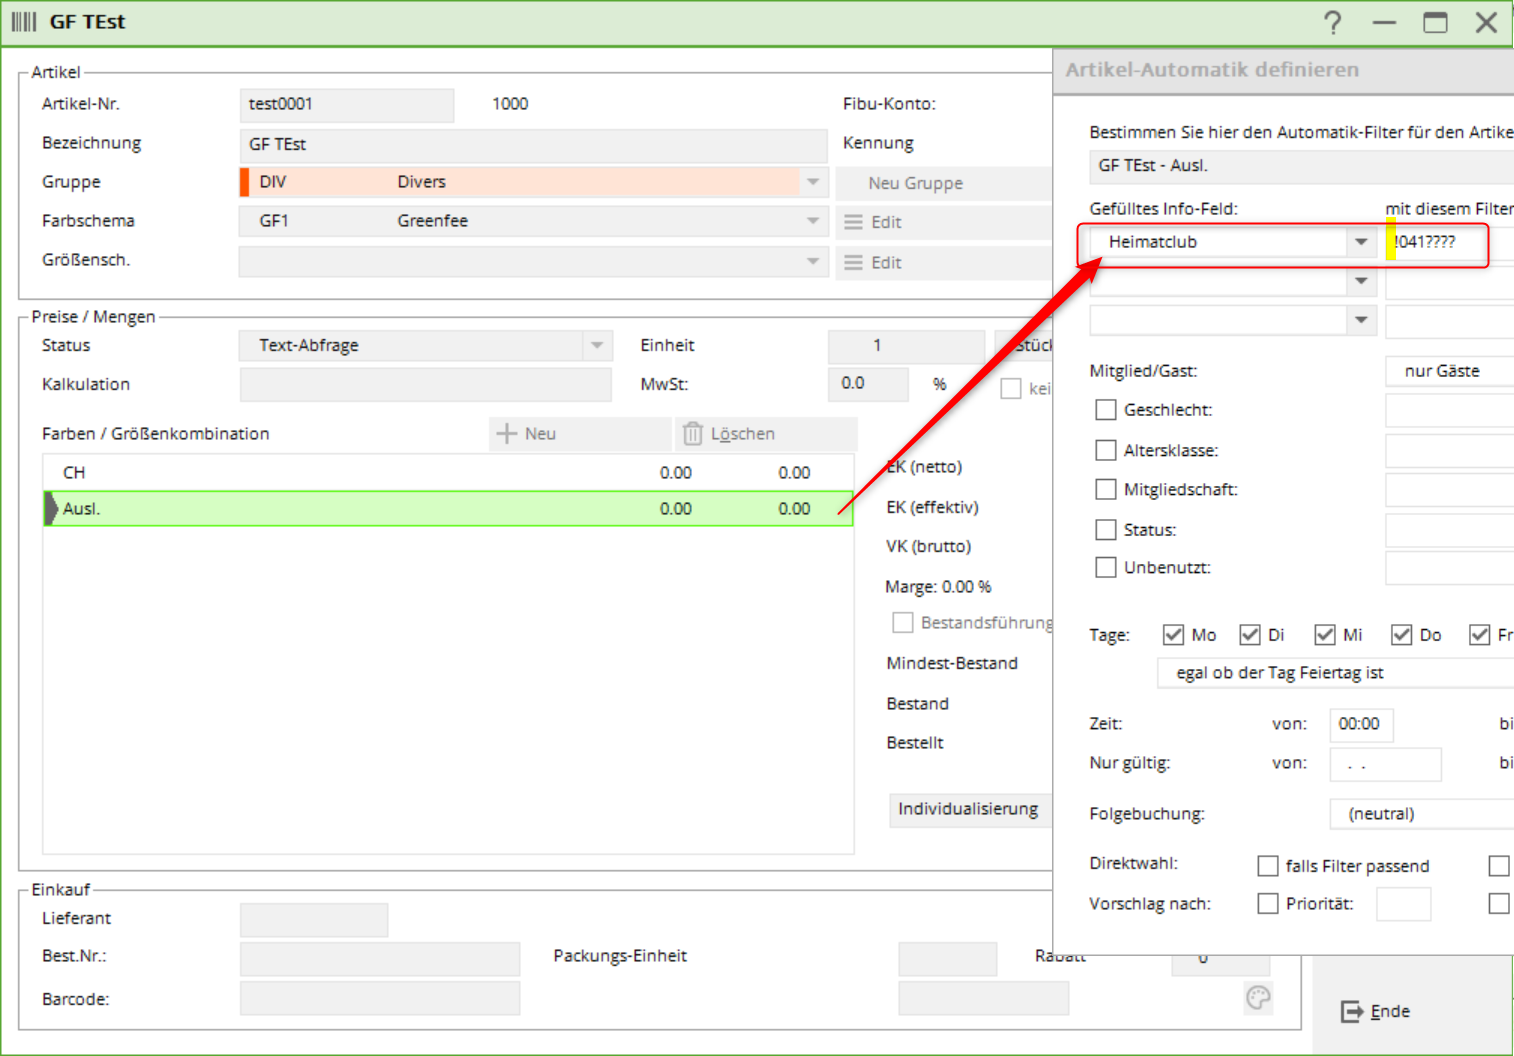Open the Status Text-Abfrage dropdown

pos(596,345)
